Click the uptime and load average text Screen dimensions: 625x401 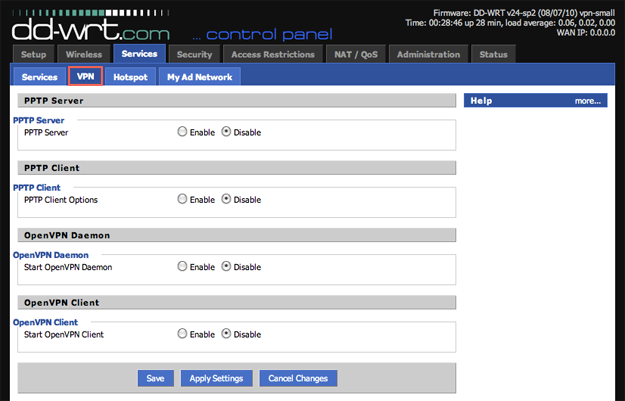tap(510, 23)
